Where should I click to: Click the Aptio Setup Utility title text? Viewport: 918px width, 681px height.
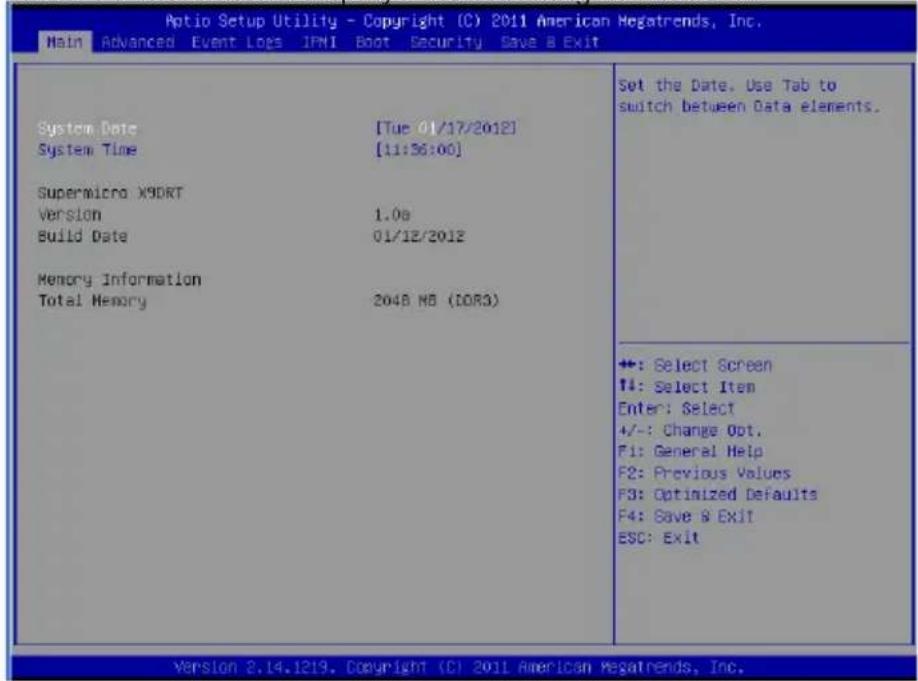pos(463,21)
